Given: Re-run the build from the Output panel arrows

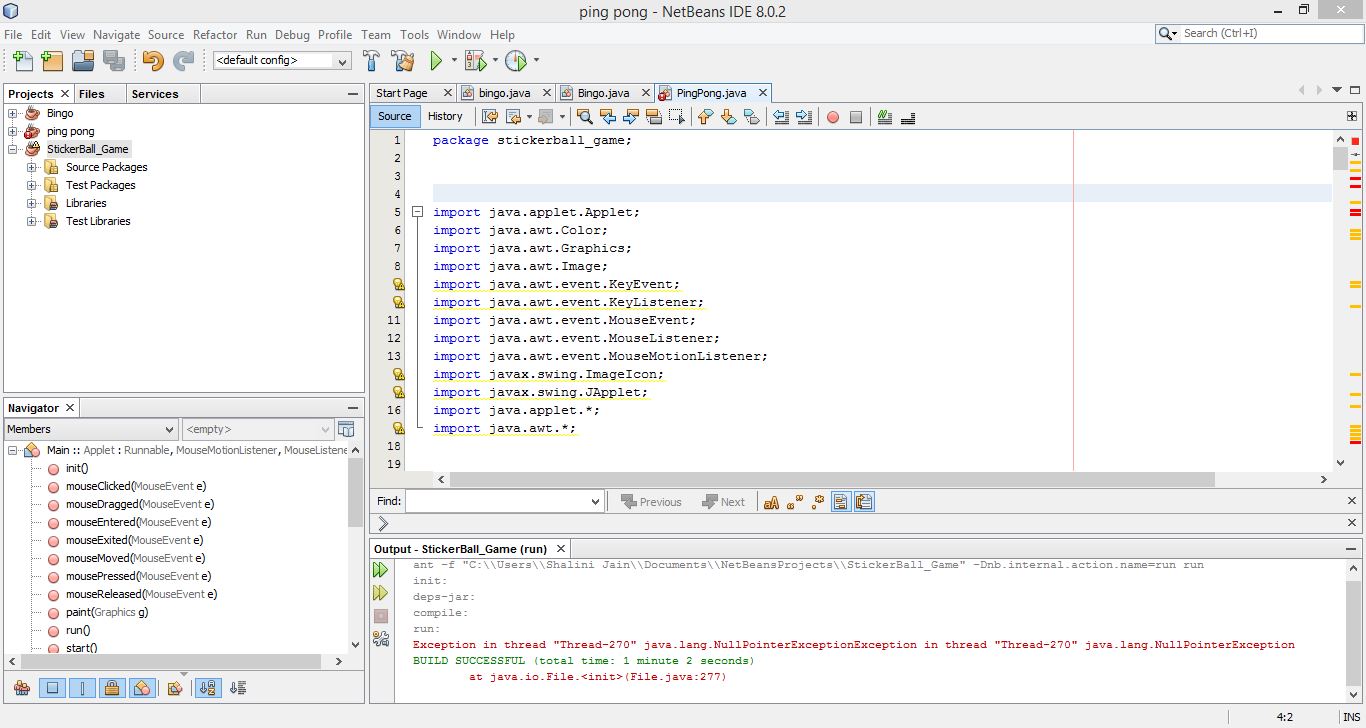Looking at the screenshot, I should pos(380,568).
